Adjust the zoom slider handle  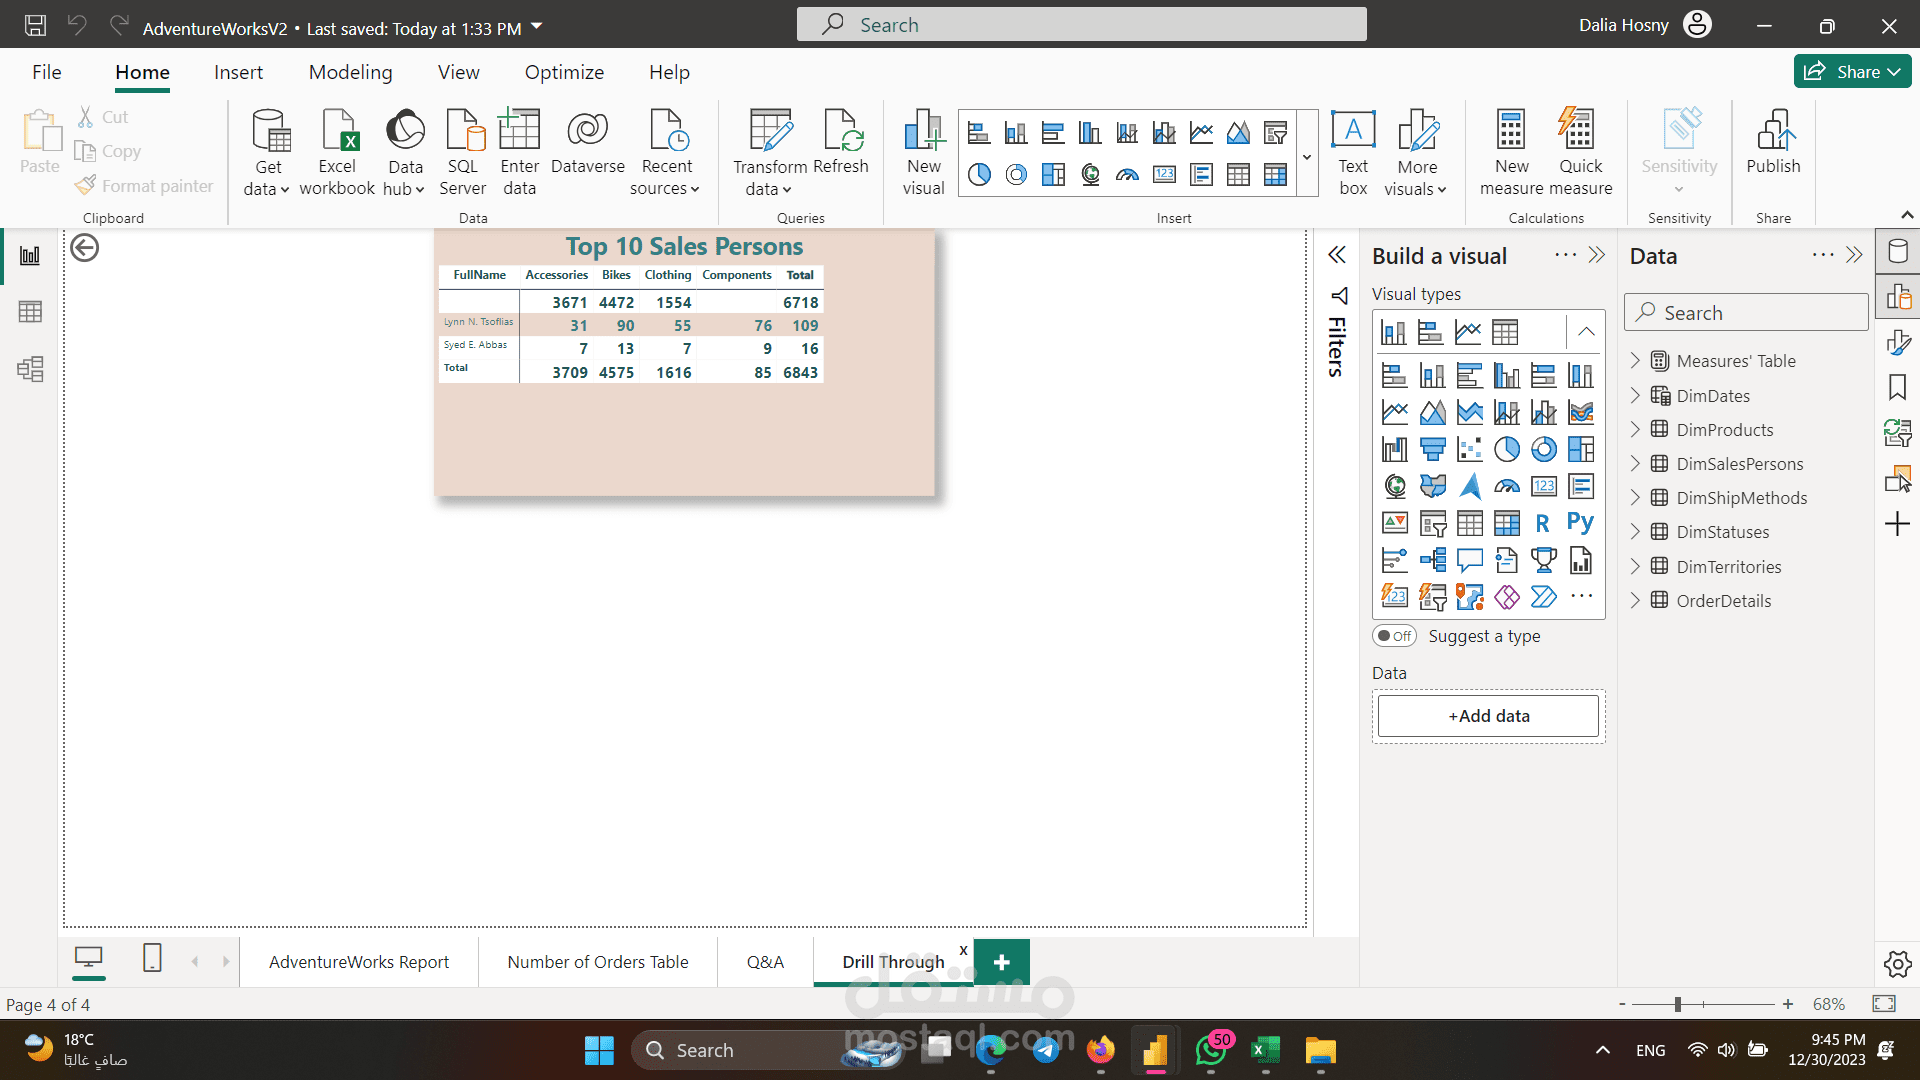1678,1004
